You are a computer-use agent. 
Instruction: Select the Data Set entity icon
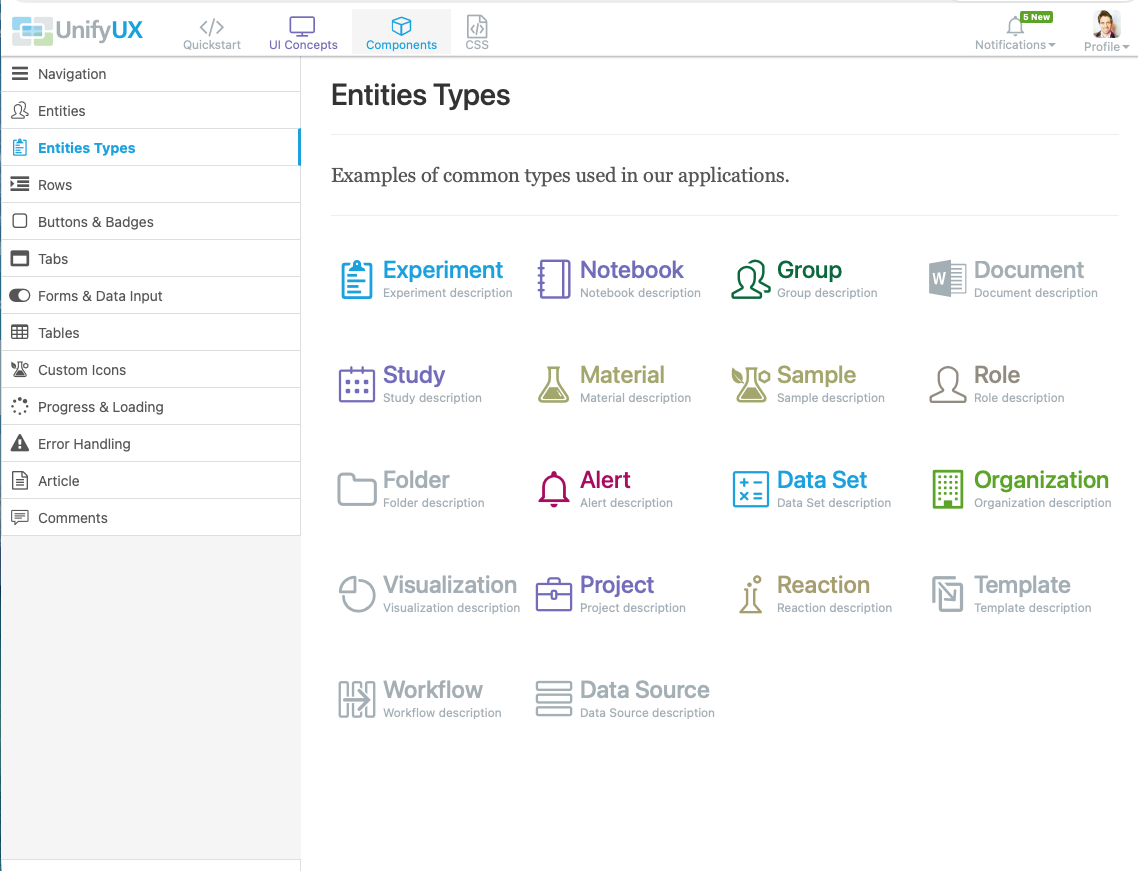coord(750,489)
